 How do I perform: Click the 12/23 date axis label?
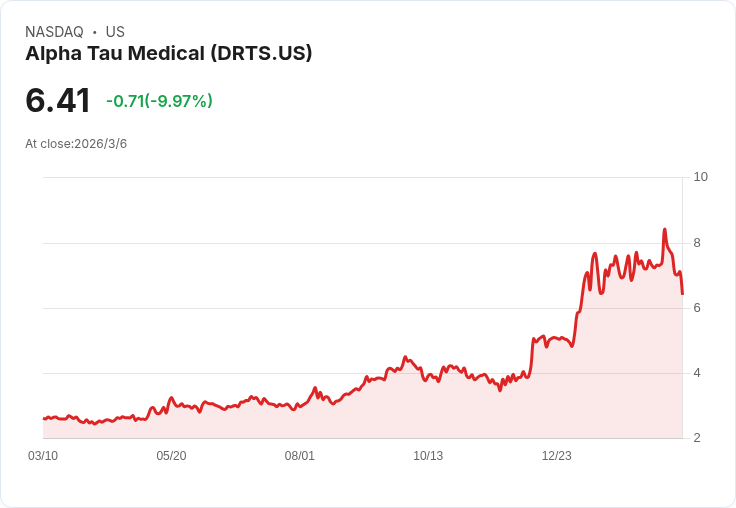(557, 456)
